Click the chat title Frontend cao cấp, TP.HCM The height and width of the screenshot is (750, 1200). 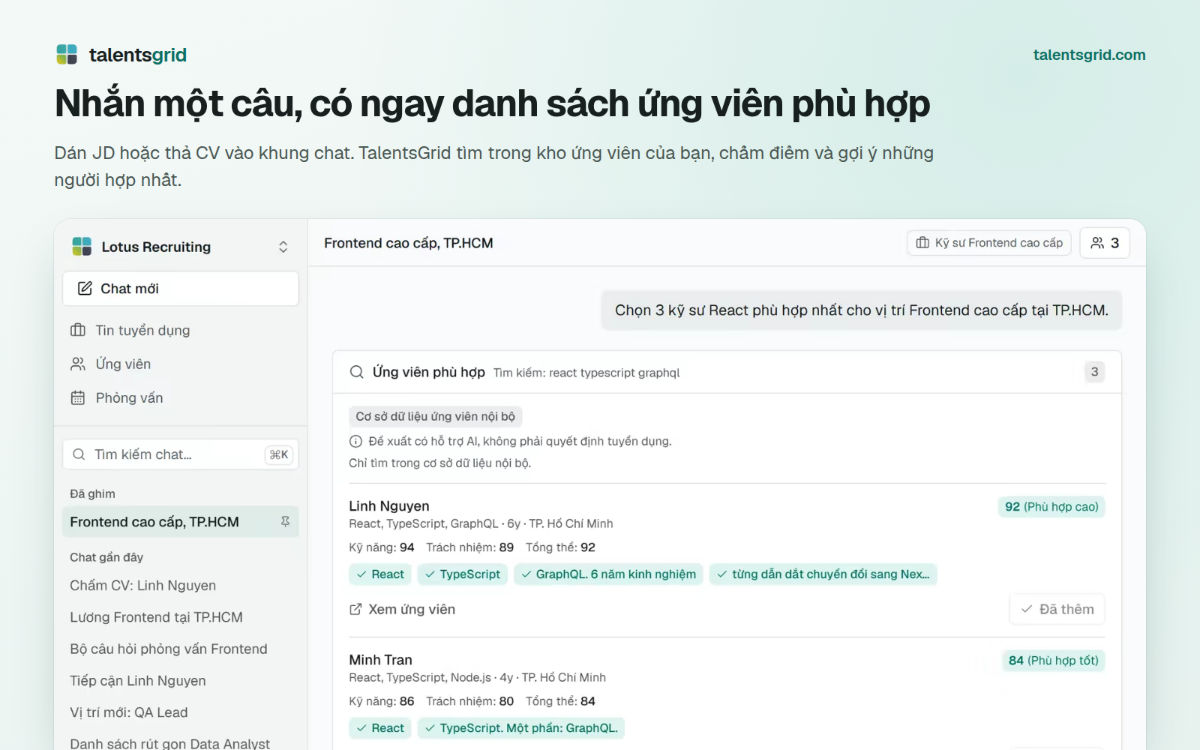point(408,243)
